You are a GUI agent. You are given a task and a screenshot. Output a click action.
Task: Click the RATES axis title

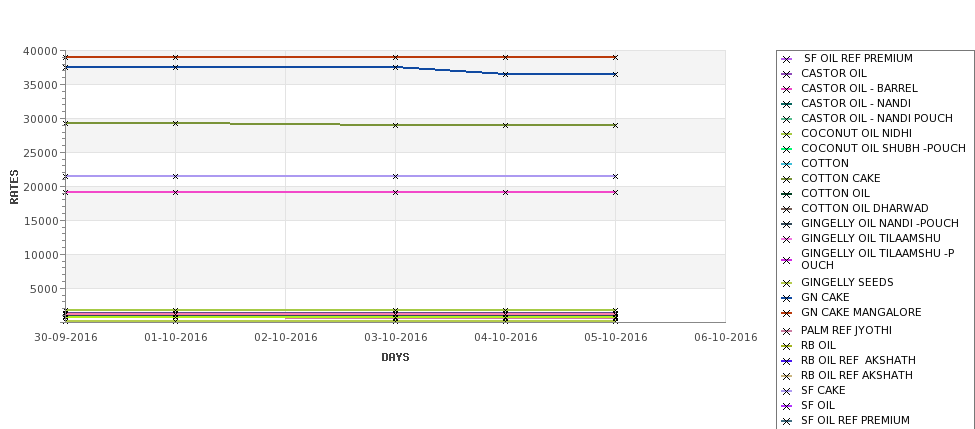[14, 187]
